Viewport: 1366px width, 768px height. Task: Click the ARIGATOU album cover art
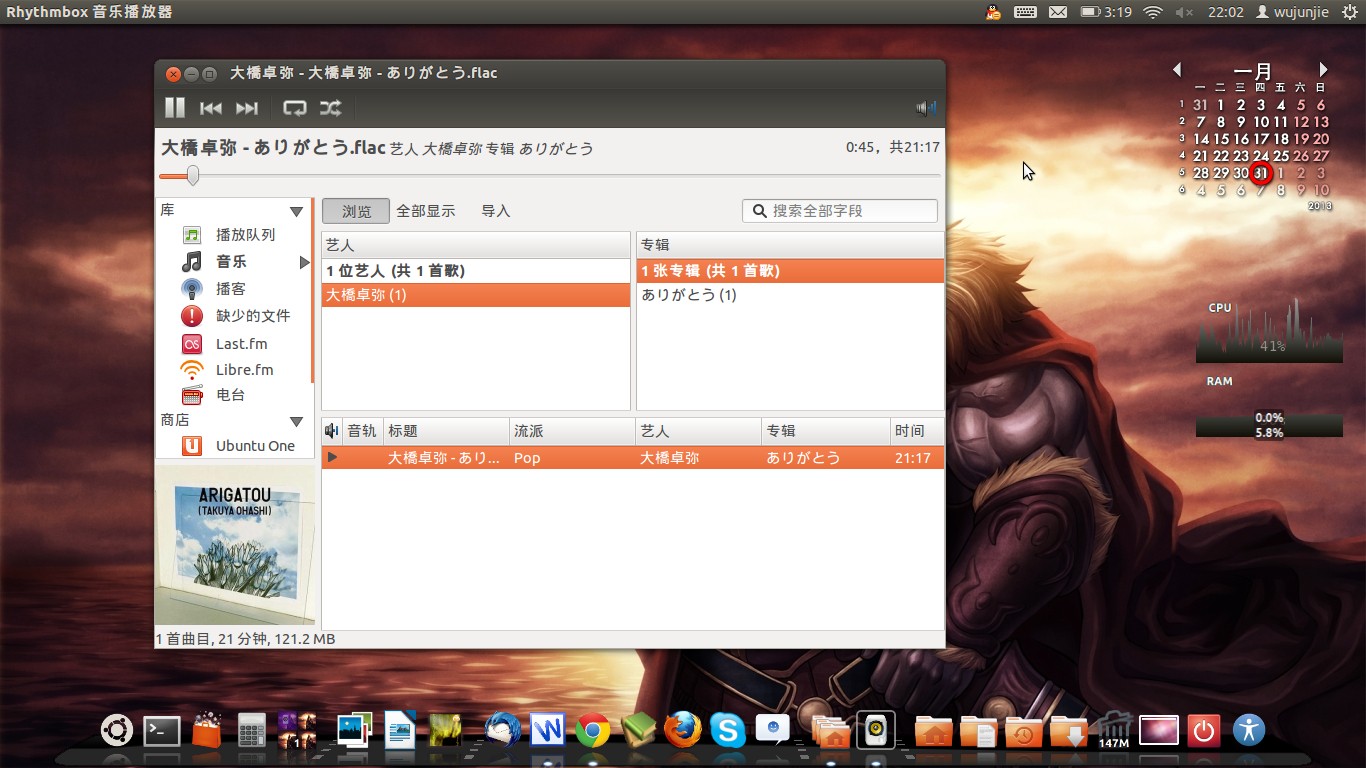pyautogui.click(x=235, y=545)
